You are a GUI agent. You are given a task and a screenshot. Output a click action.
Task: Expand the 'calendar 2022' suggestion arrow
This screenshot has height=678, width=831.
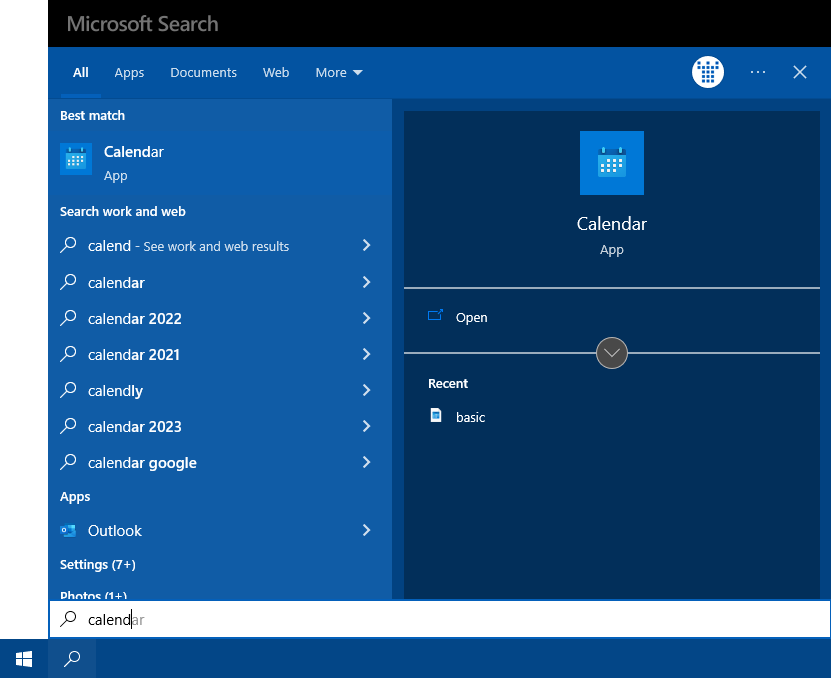366,318
